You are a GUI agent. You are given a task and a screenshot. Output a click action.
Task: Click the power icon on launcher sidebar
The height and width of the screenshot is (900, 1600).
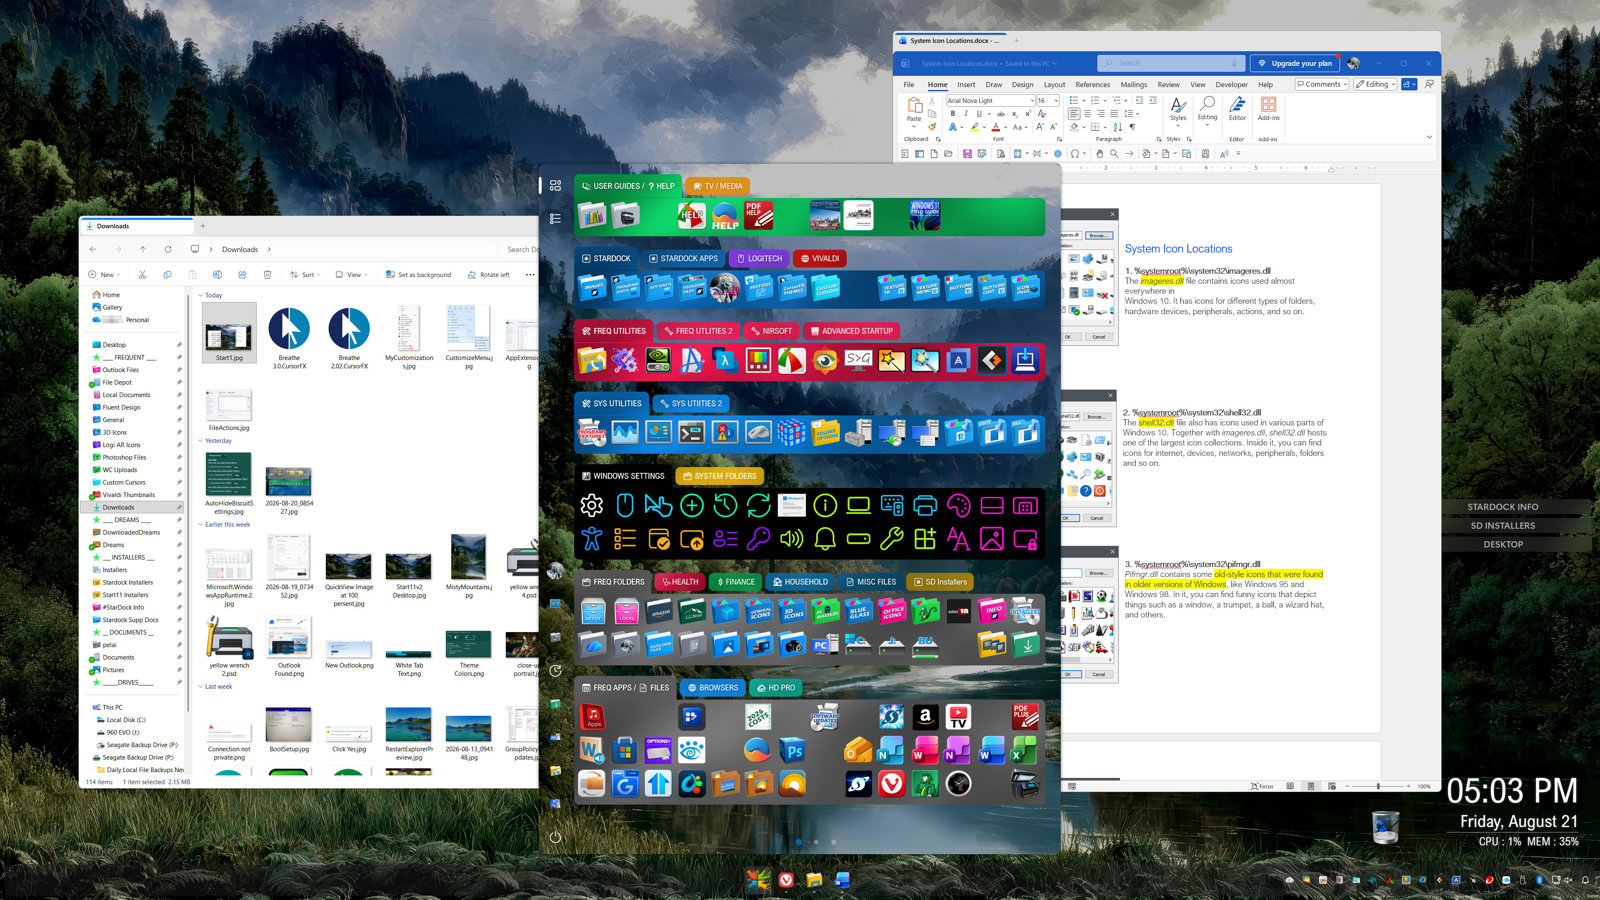click(x=555, y=837)
